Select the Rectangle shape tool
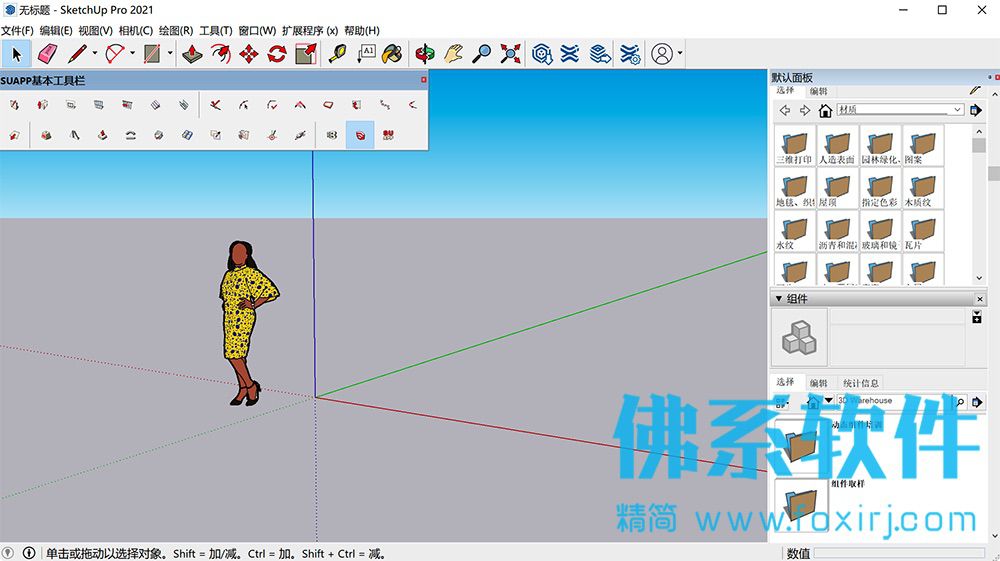The width and height of the screenshot is (1000, 561). point(152,54)
